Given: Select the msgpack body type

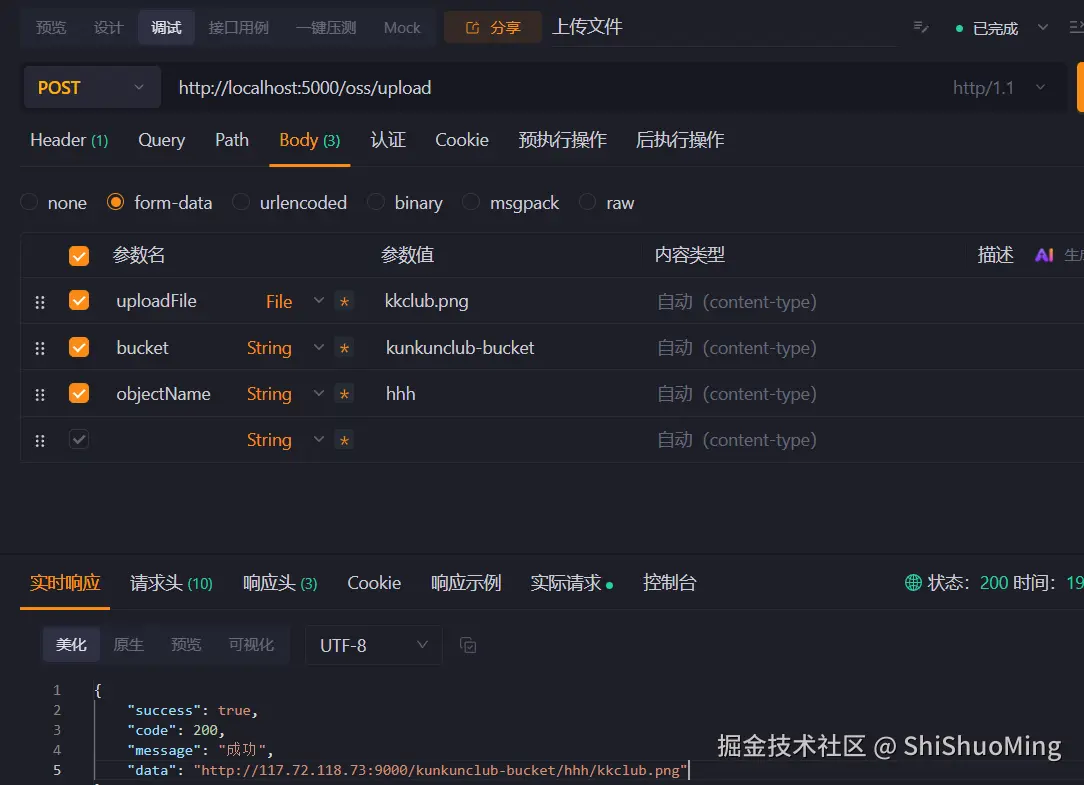Looking at the screenshot, I should point(471,202).
